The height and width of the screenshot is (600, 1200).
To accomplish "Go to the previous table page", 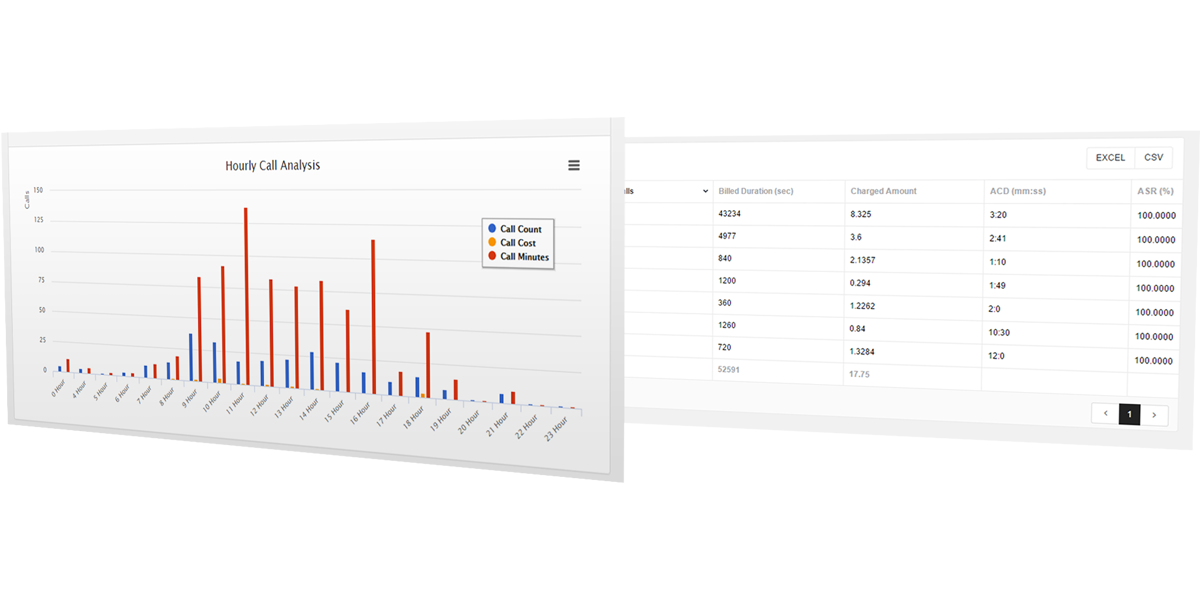I will tap(1105, 413).
